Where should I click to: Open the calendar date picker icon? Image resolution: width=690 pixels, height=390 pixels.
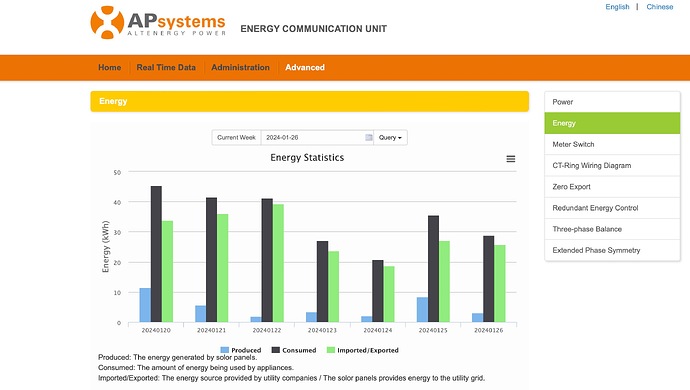point(369,138)
